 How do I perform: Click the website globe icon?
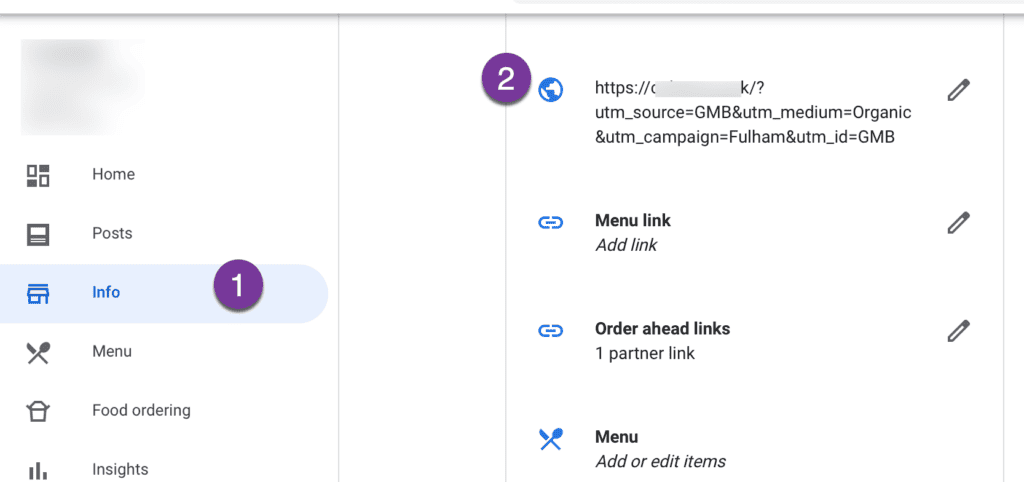[551, 90]
